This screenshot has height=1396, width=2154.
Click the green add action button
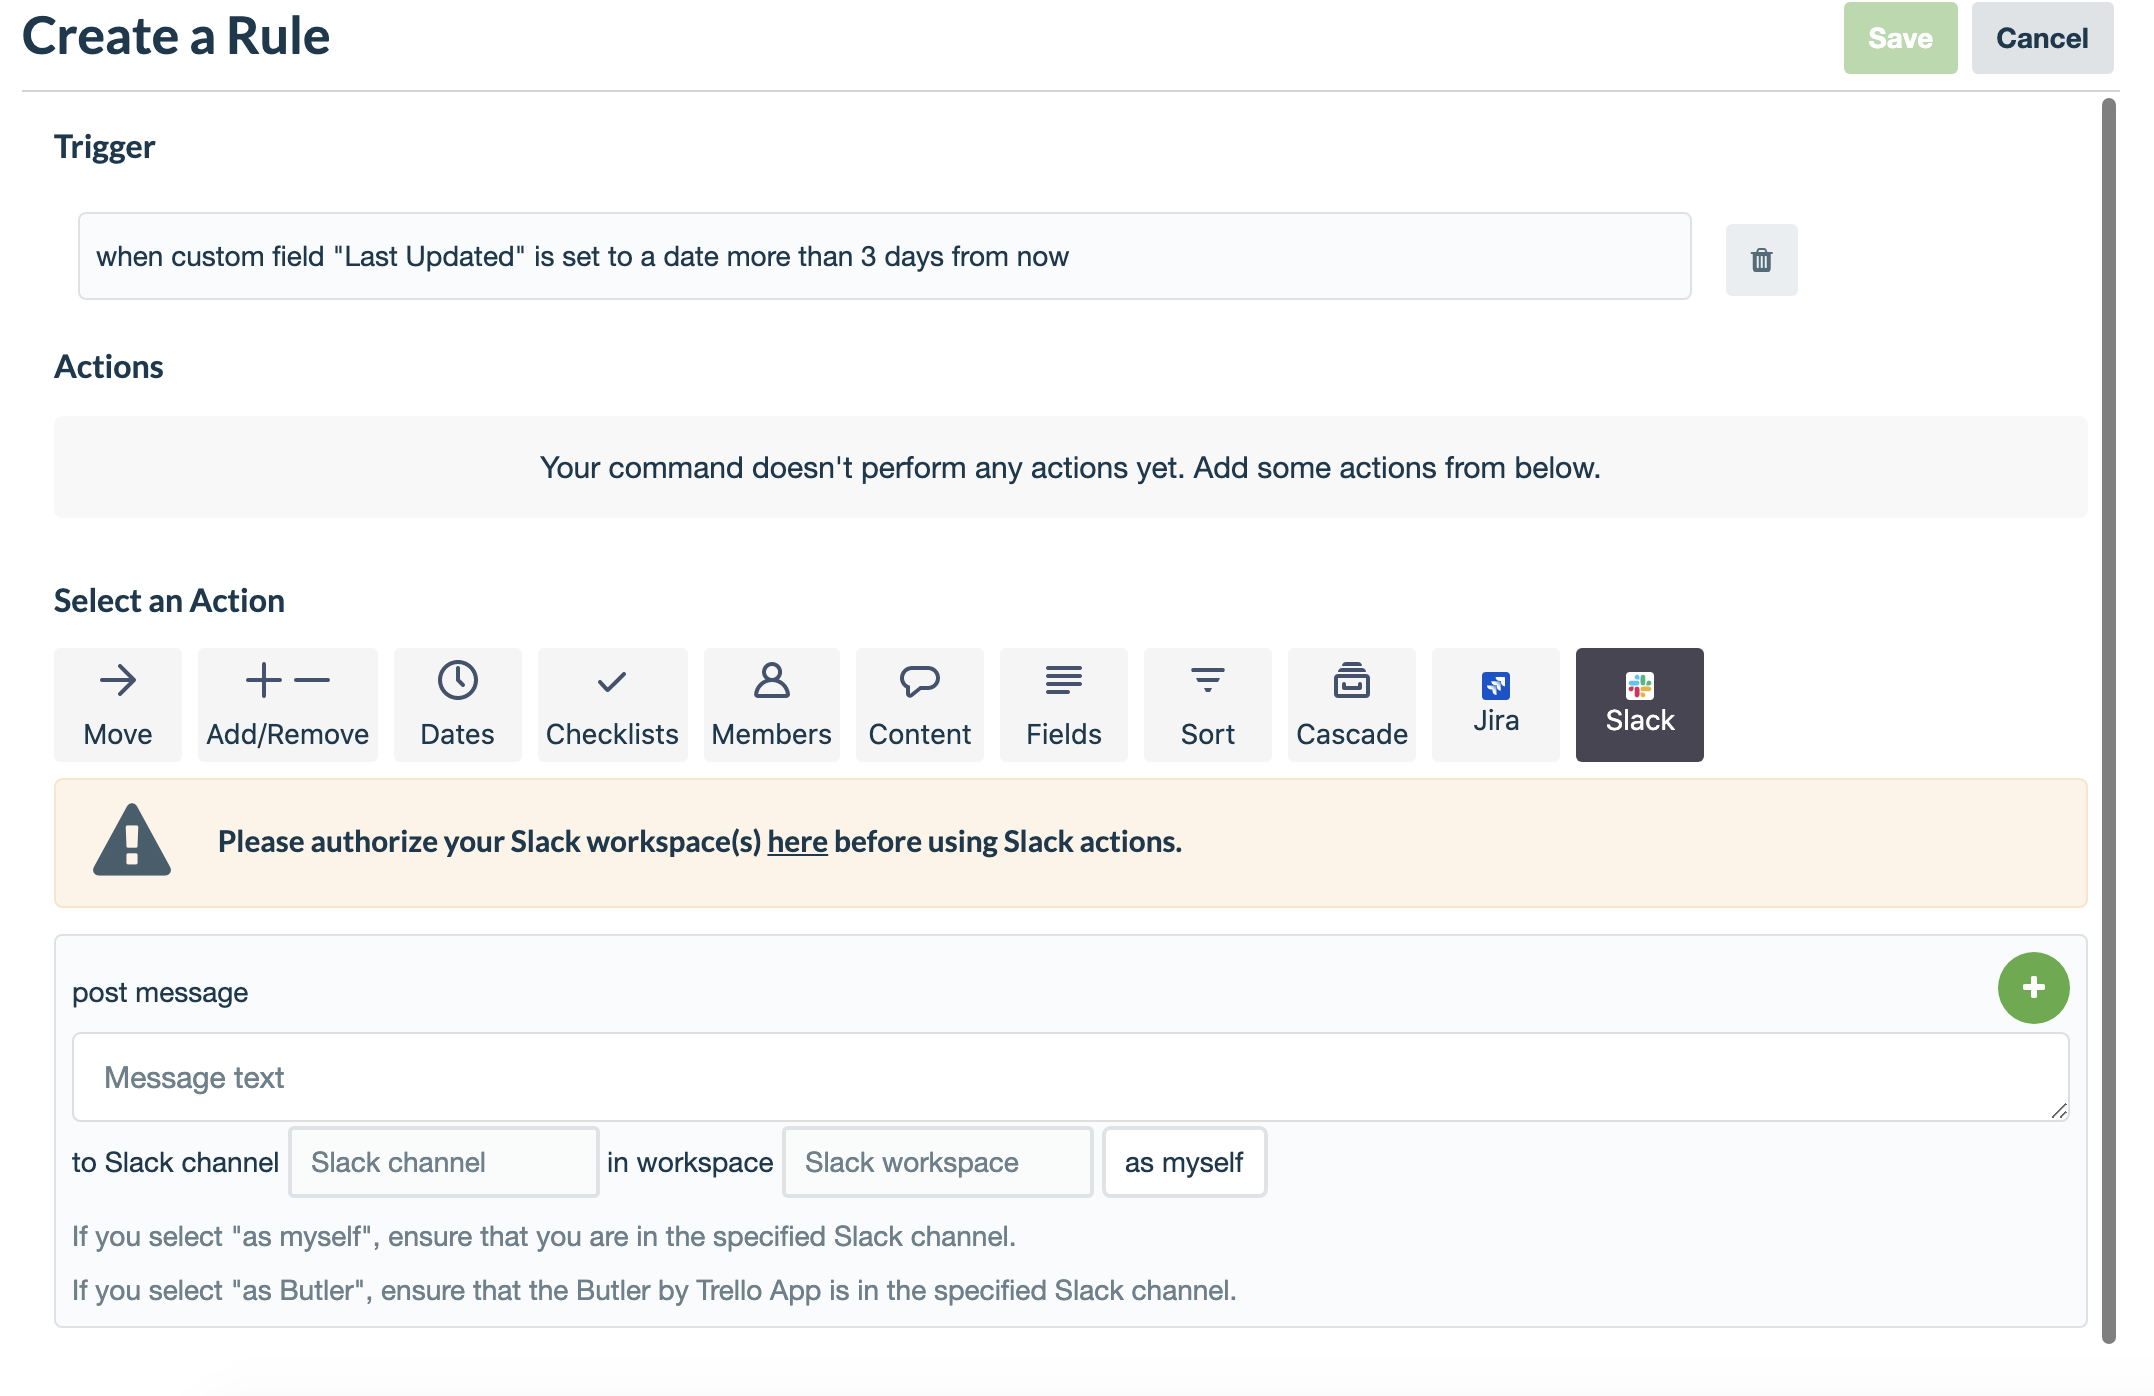[x=2033, y=986]
